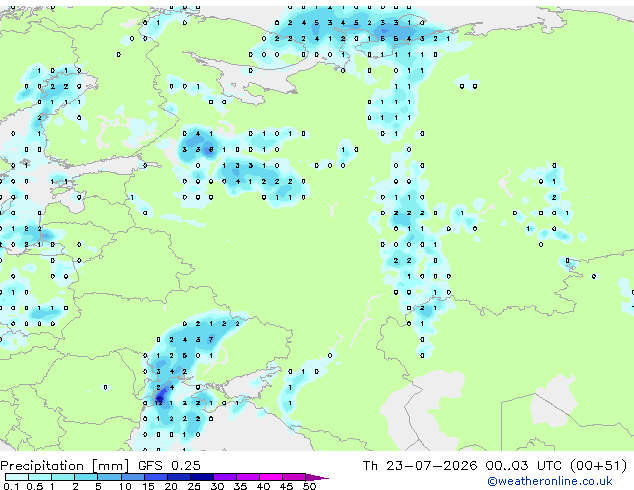Click the 0.5–1 mm legend color box

[x=40, y=477]
